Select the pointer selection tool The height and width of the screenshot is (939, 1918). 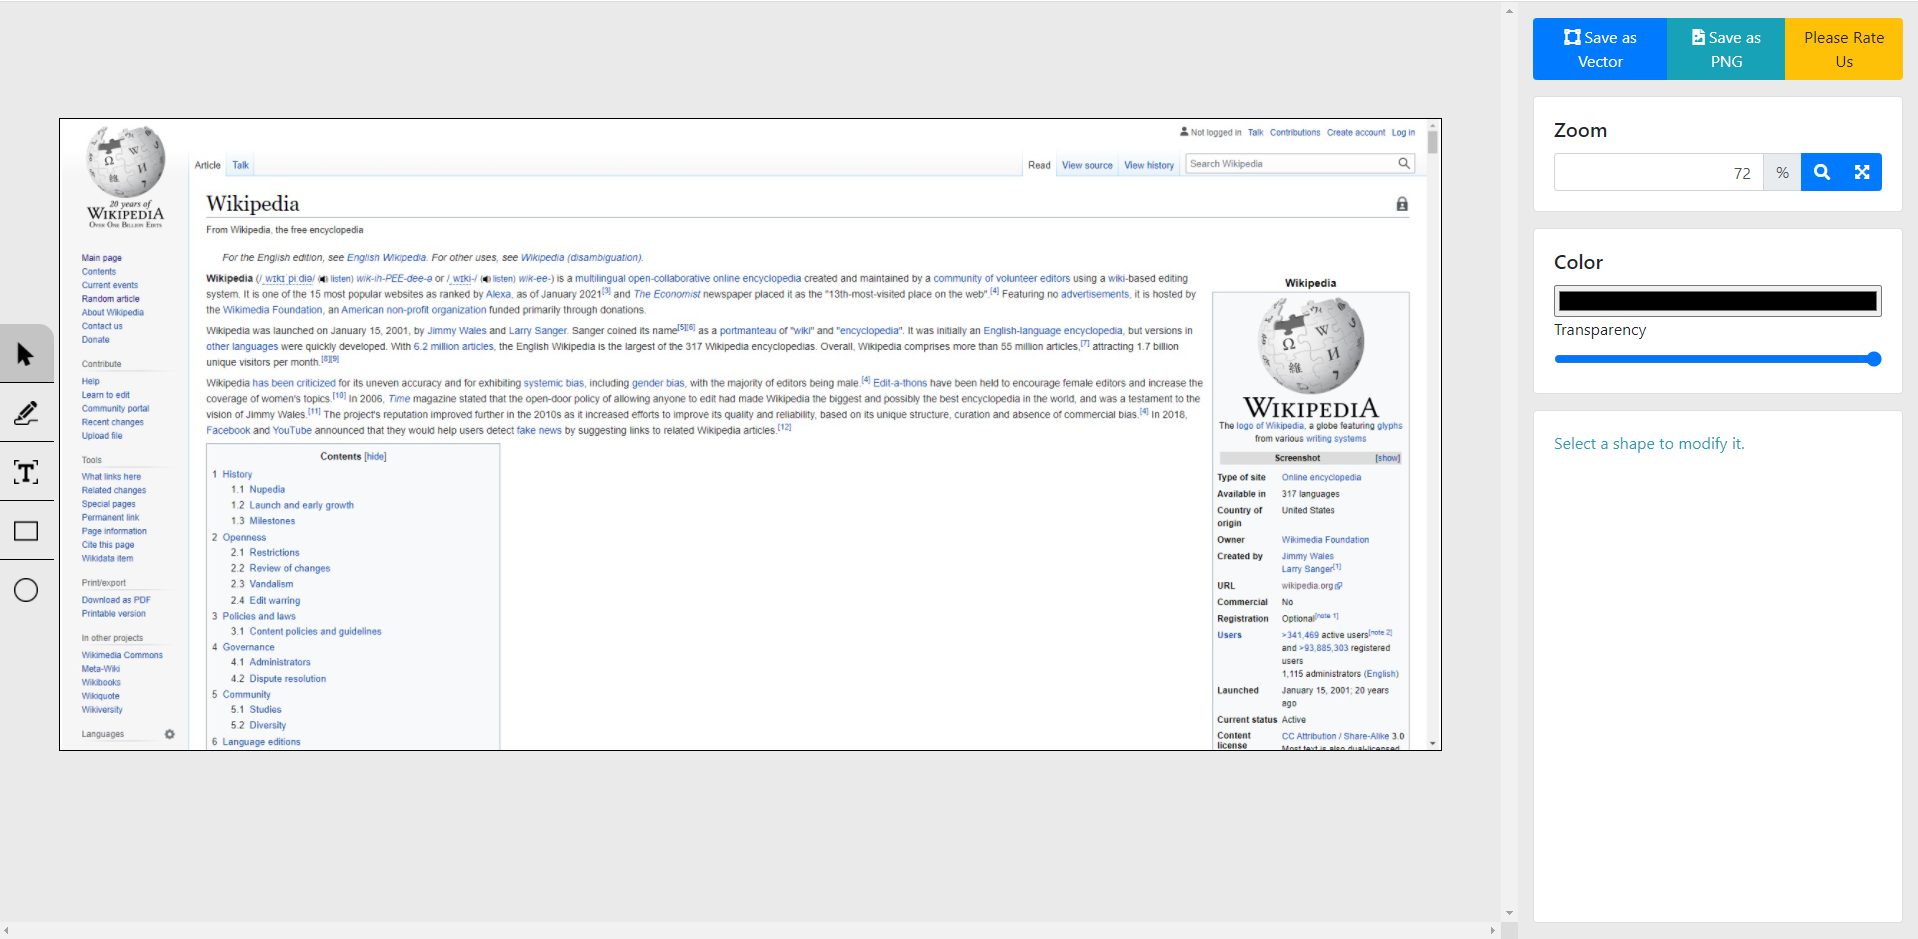[x=26, y=354]
